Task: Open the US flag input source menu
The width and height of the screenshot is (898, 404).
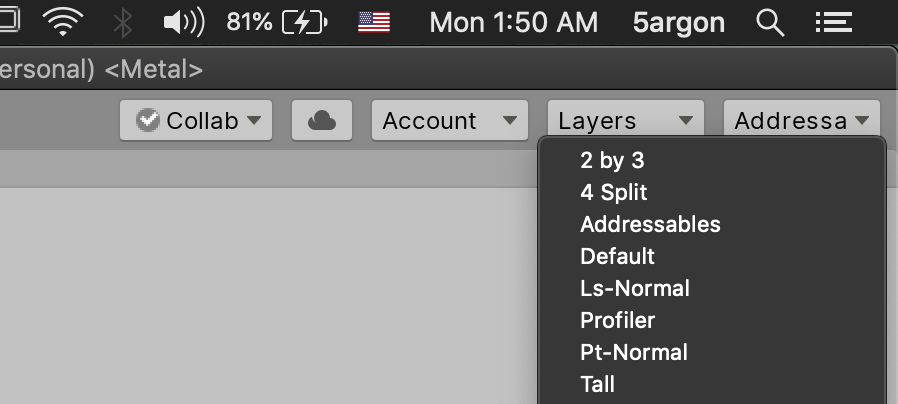Action: [x=374, y=21]
